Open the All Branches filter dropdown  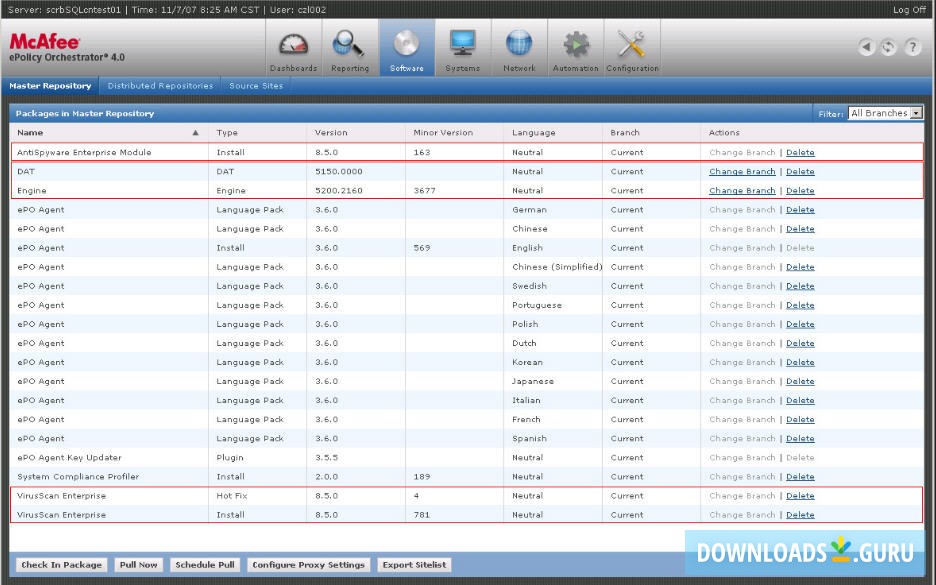coord(886,113)
